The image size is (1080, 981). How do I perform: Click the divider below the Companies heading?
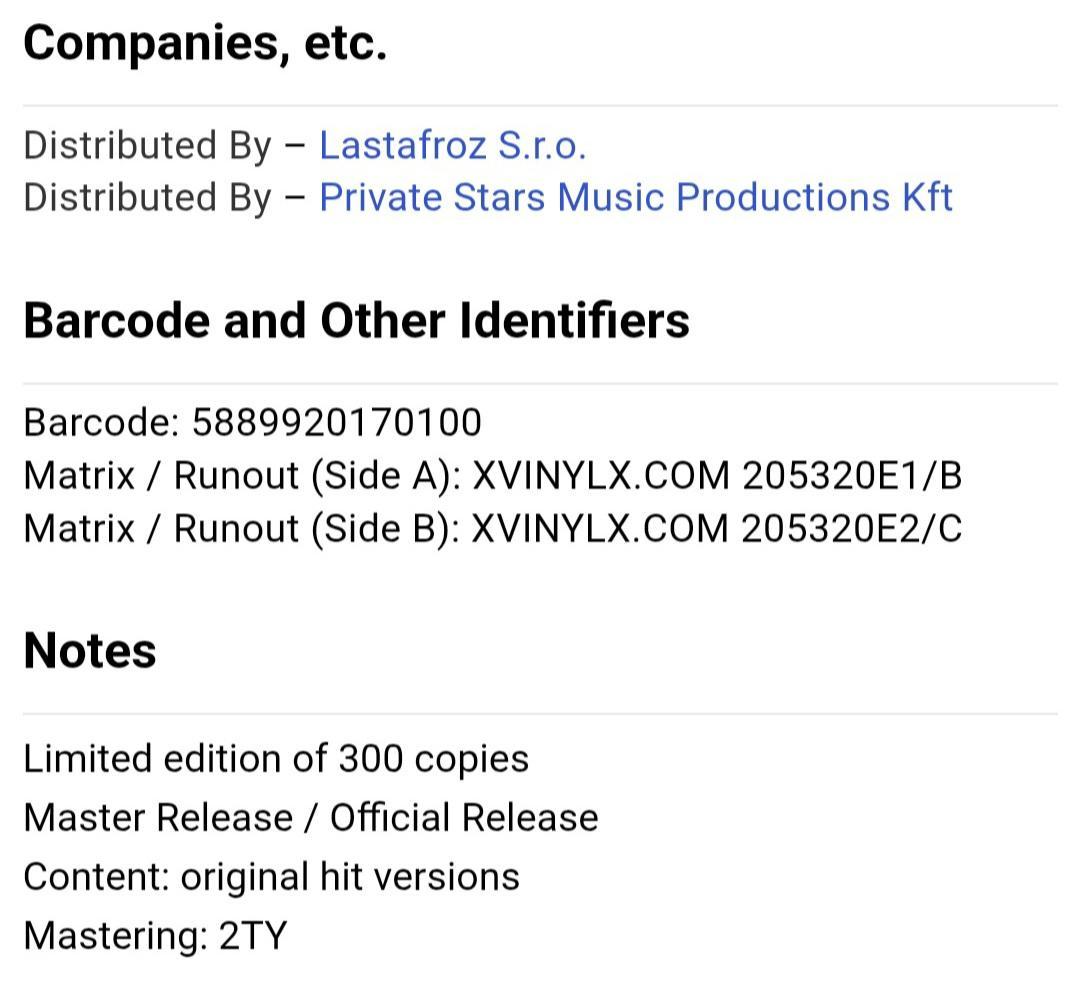tap(540, 106)
